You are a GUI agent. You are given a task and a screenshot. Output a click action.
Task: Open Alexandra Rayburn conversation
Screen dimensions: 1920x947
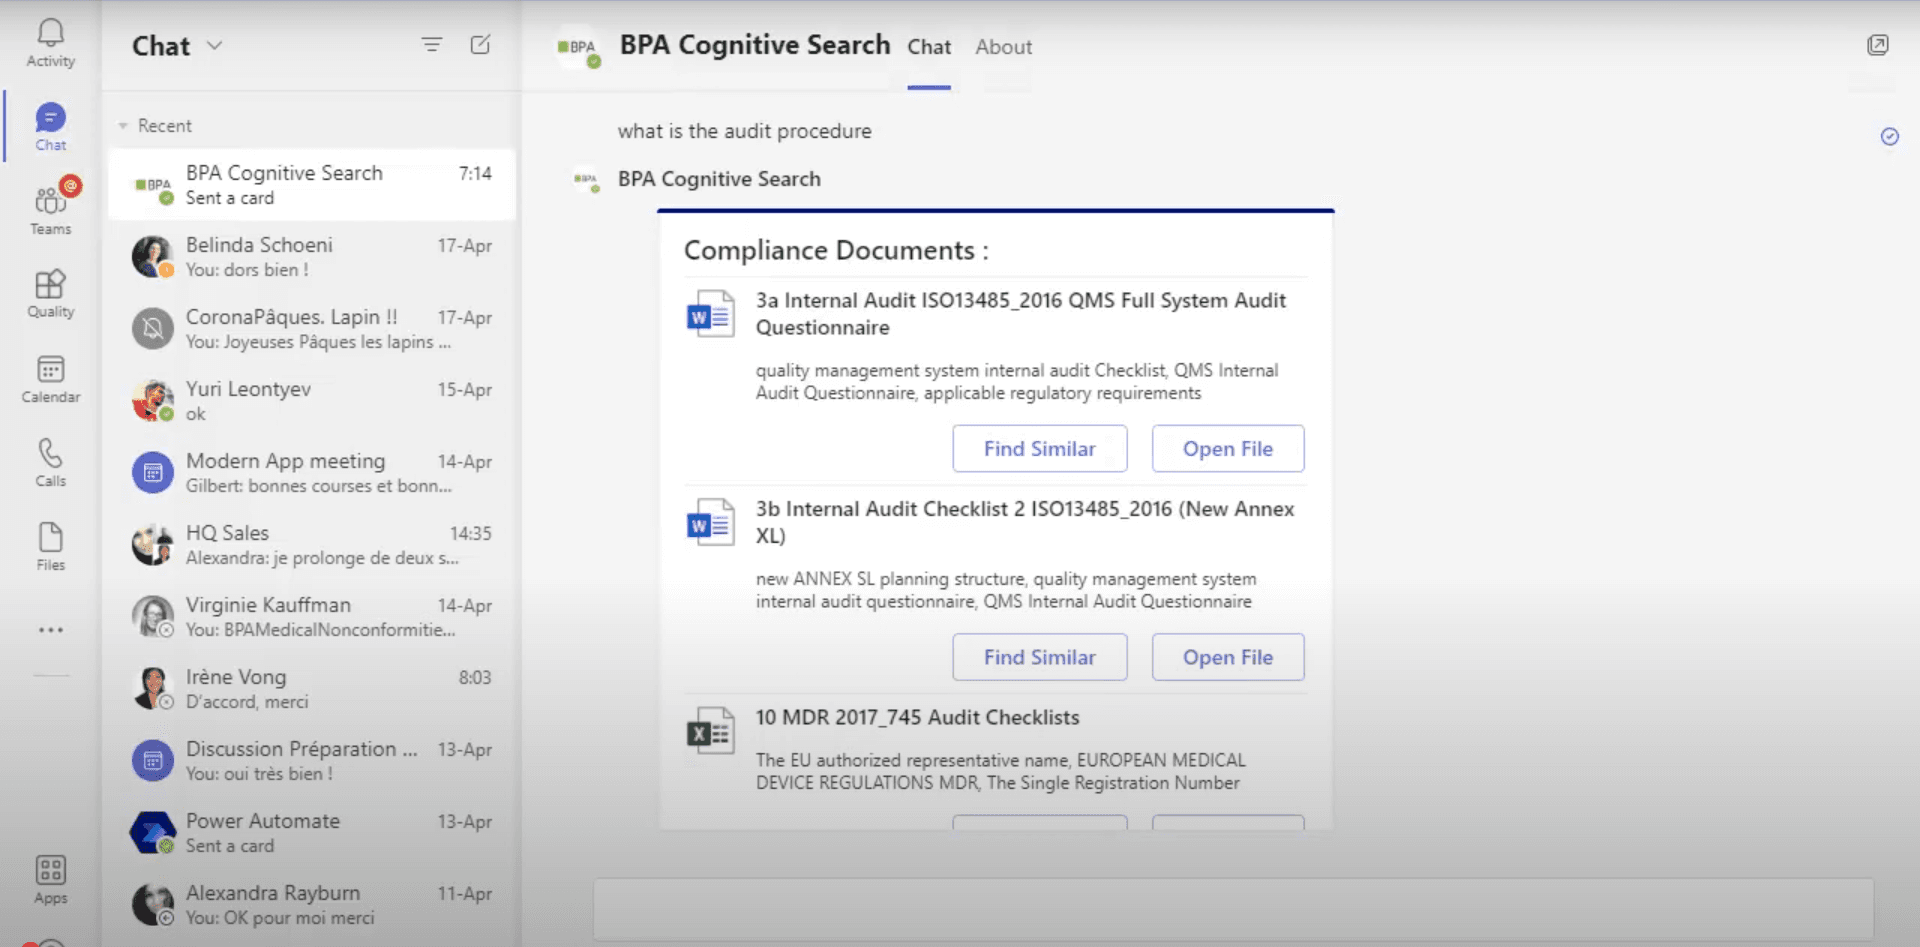pos(312,905)
